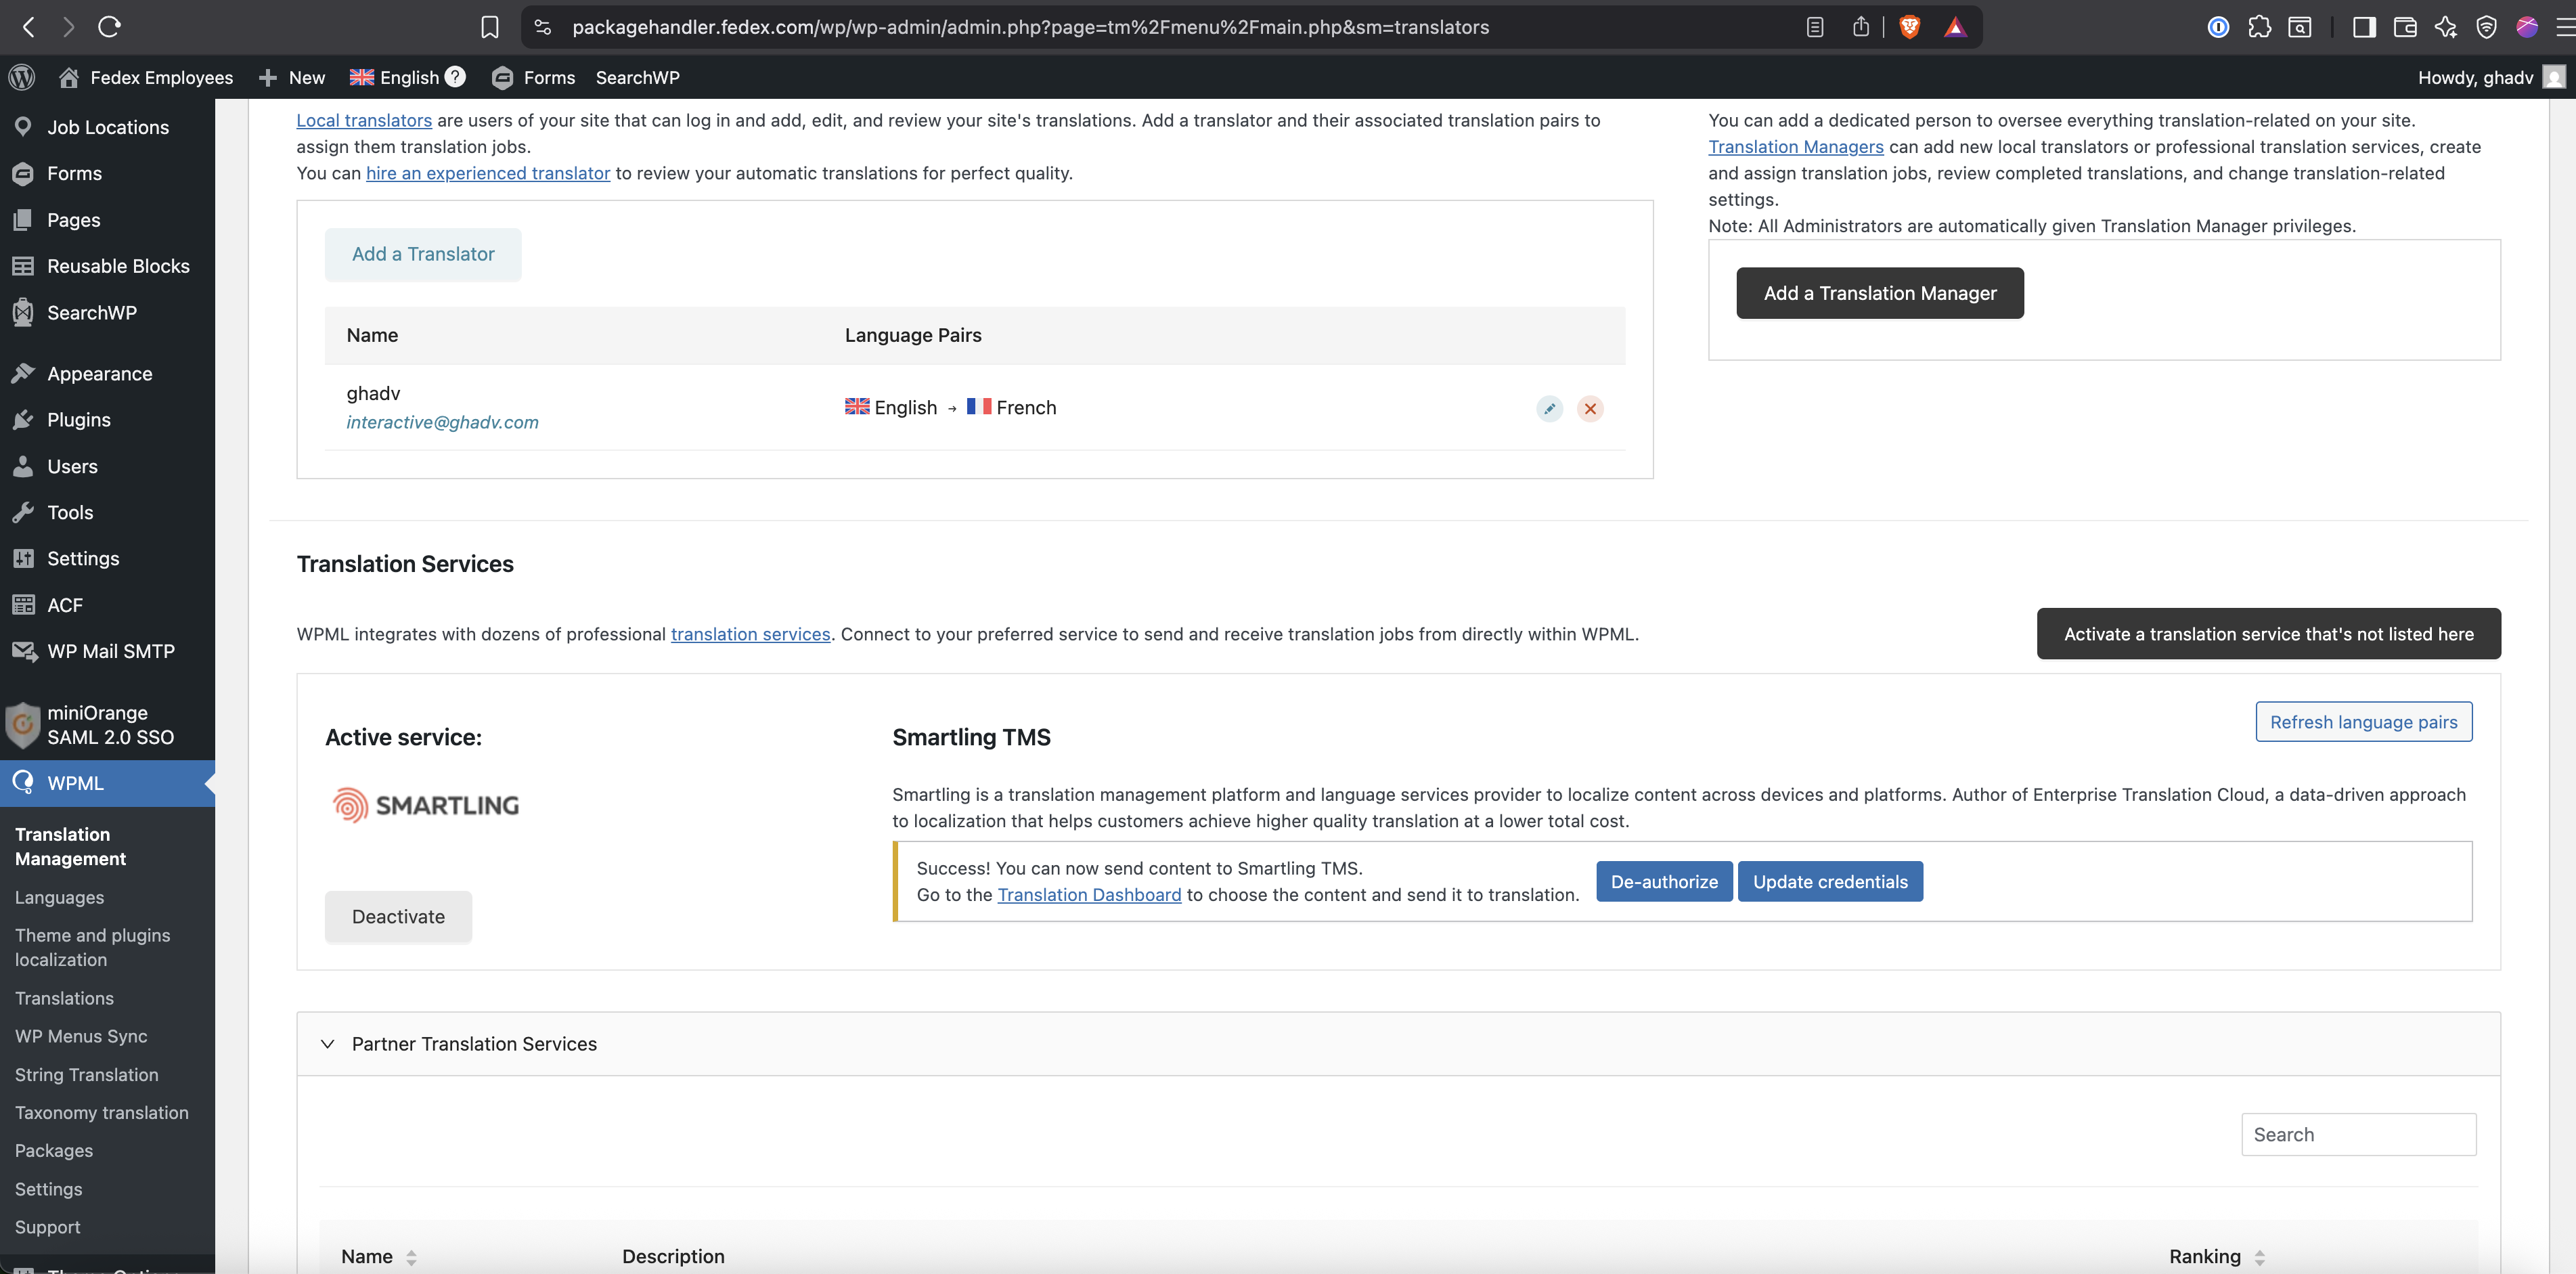The height and width of the screenshot is (1274, 2576).
Task: Sort services table by Name
Action: (x=378, y=1257)
